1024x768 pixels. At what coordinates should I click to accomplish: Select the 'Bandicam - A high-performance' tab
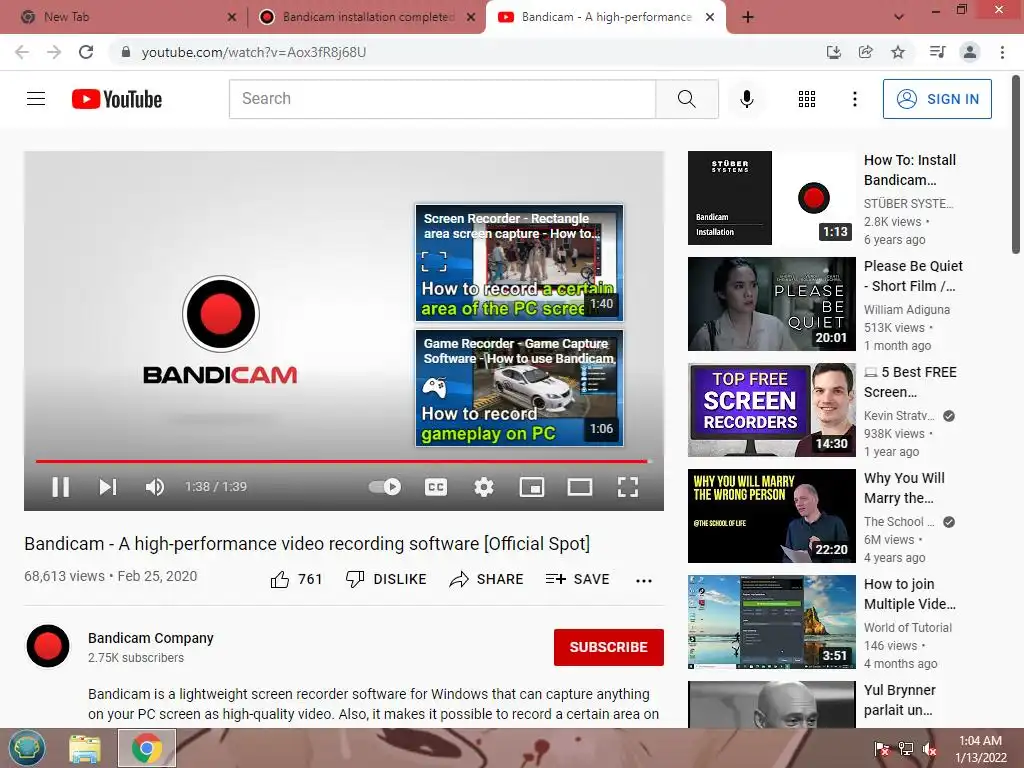tap(605, 17)
